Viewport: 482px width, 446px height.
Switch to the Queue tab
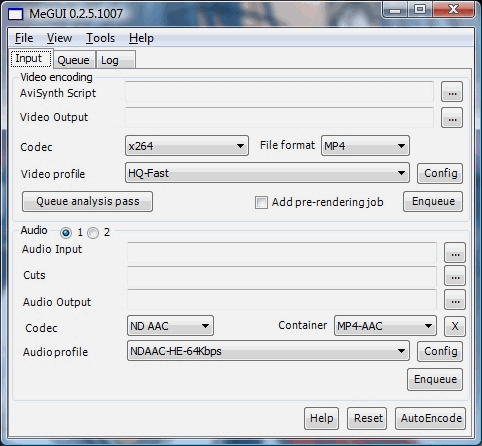click(73, 60)
